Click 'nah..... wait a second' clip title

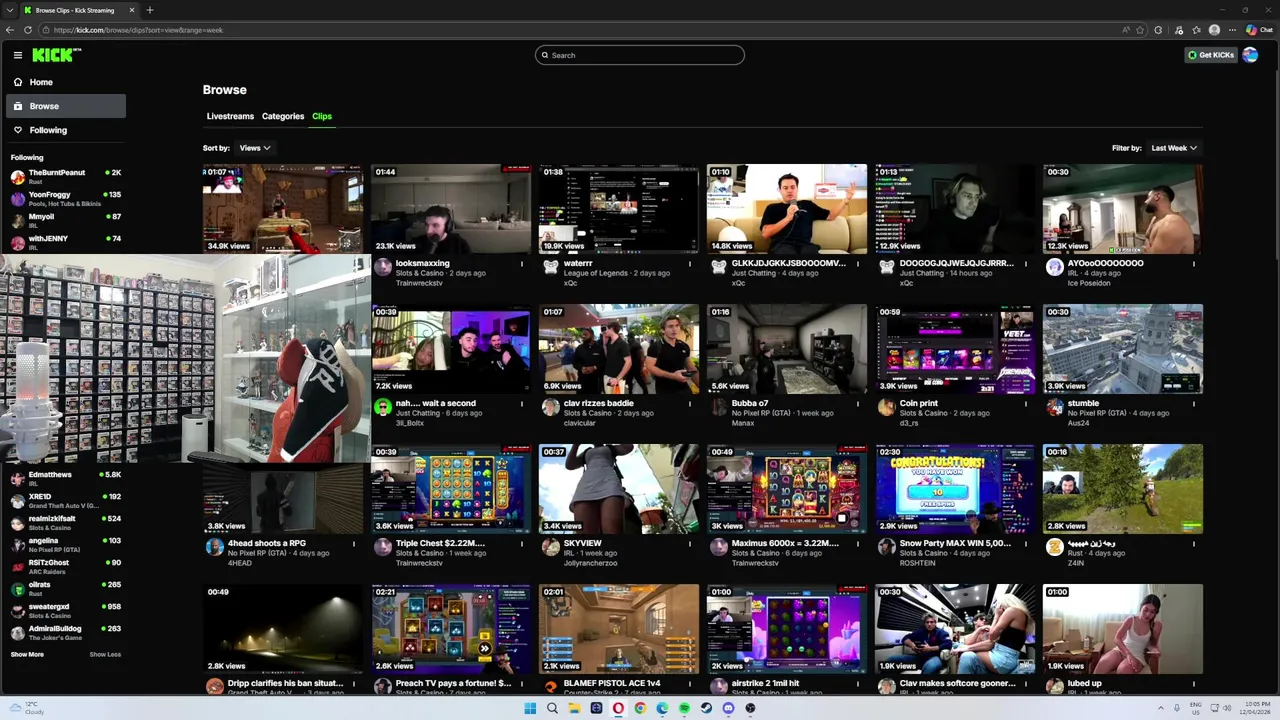(435, 403)
